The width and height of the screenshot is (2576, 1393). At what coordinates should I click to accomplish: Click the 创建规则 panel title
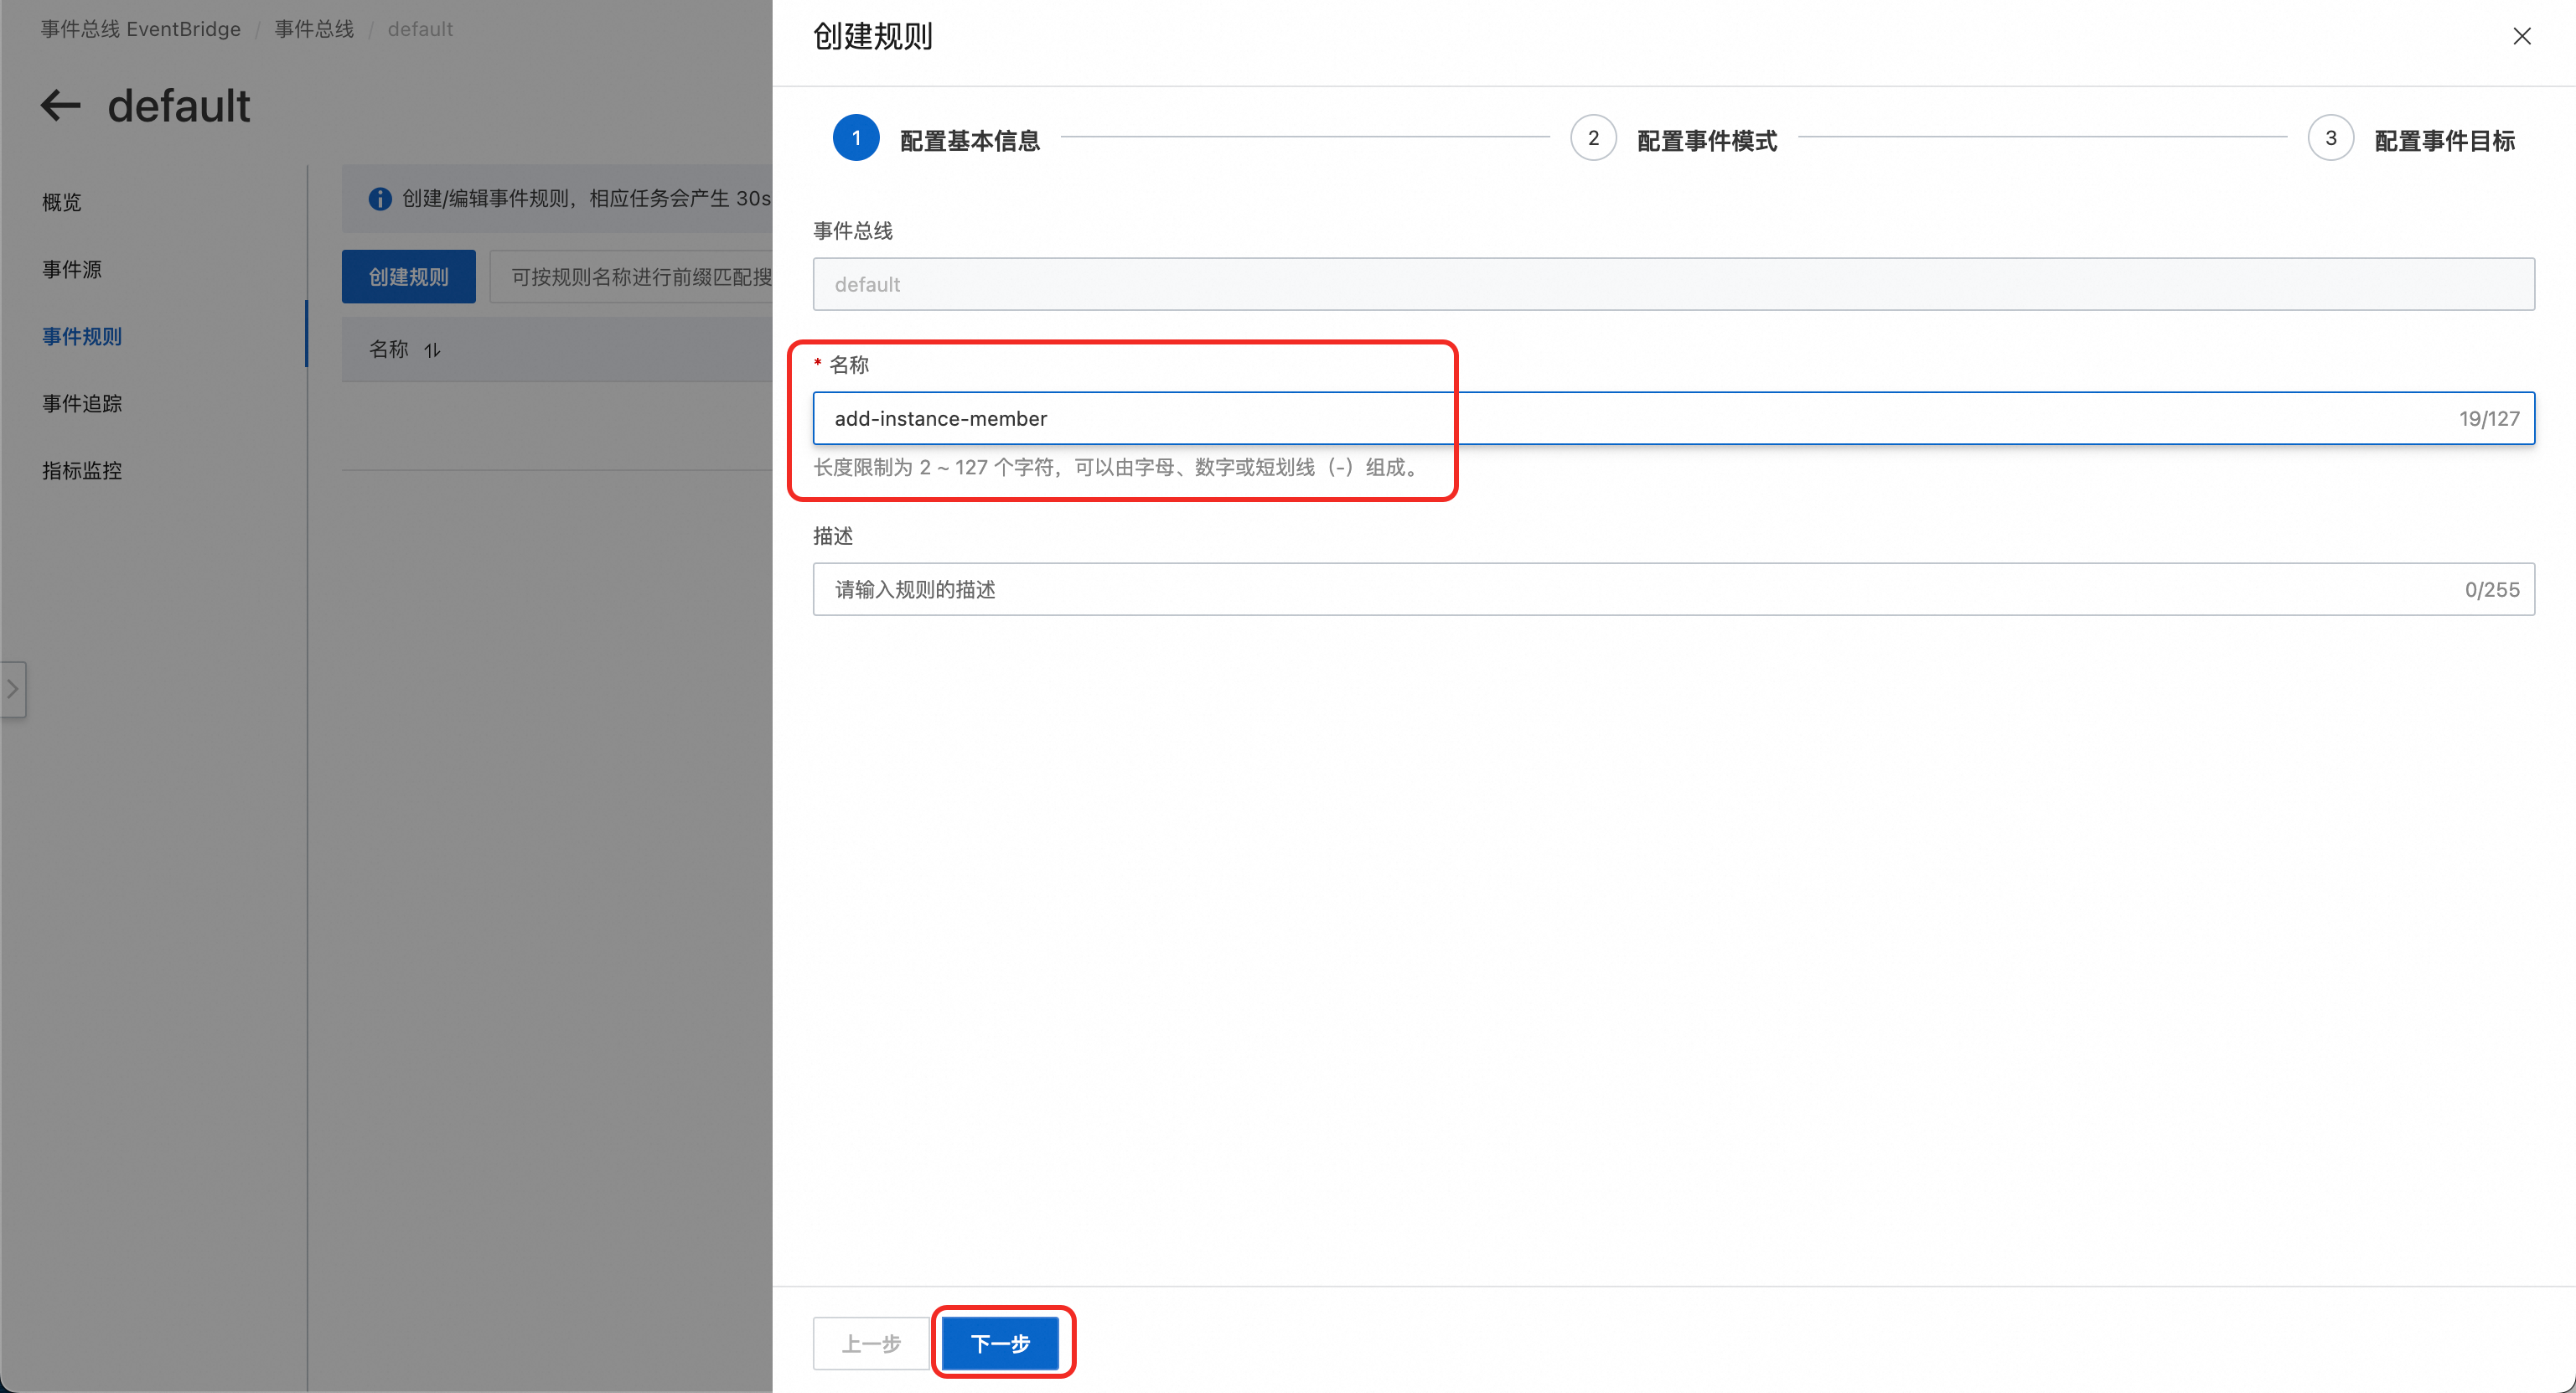point(872,36)
